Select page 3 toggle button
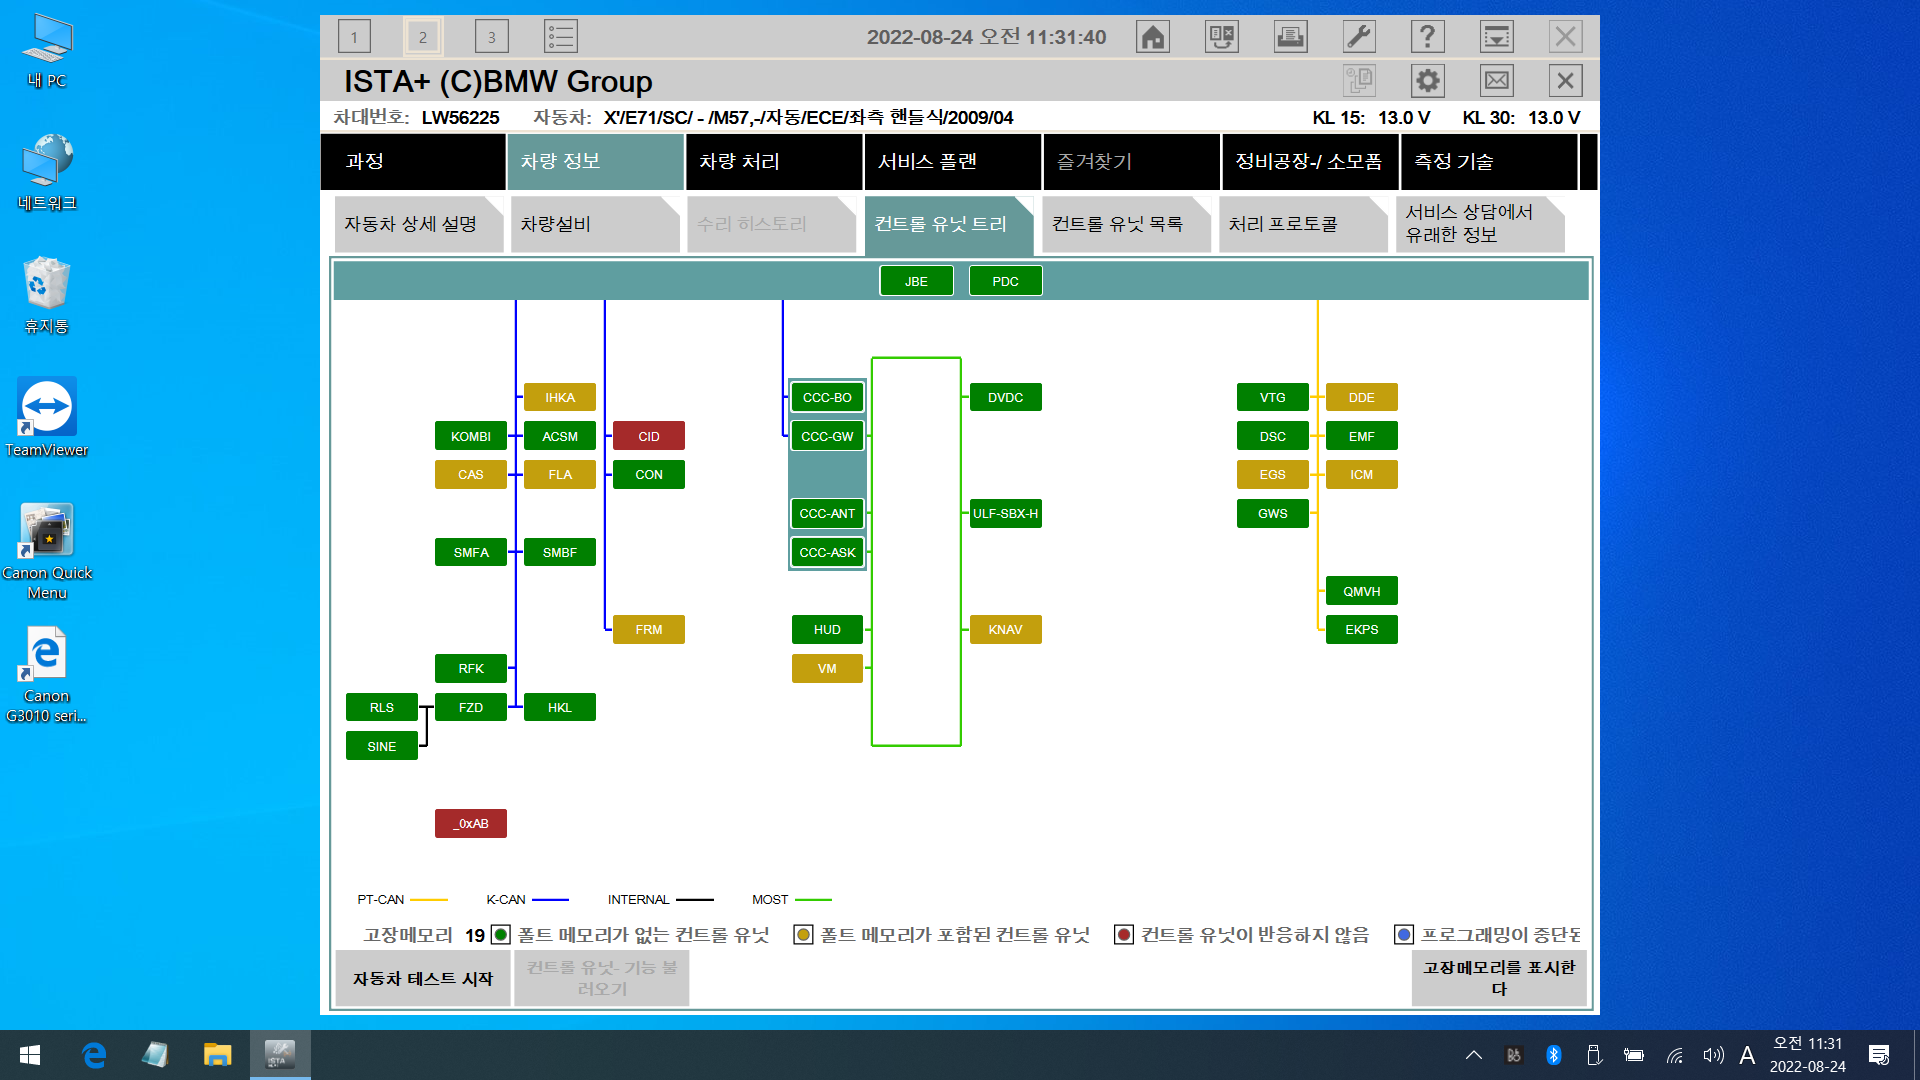The image size is (1920, 1080). tap(491, 37)
